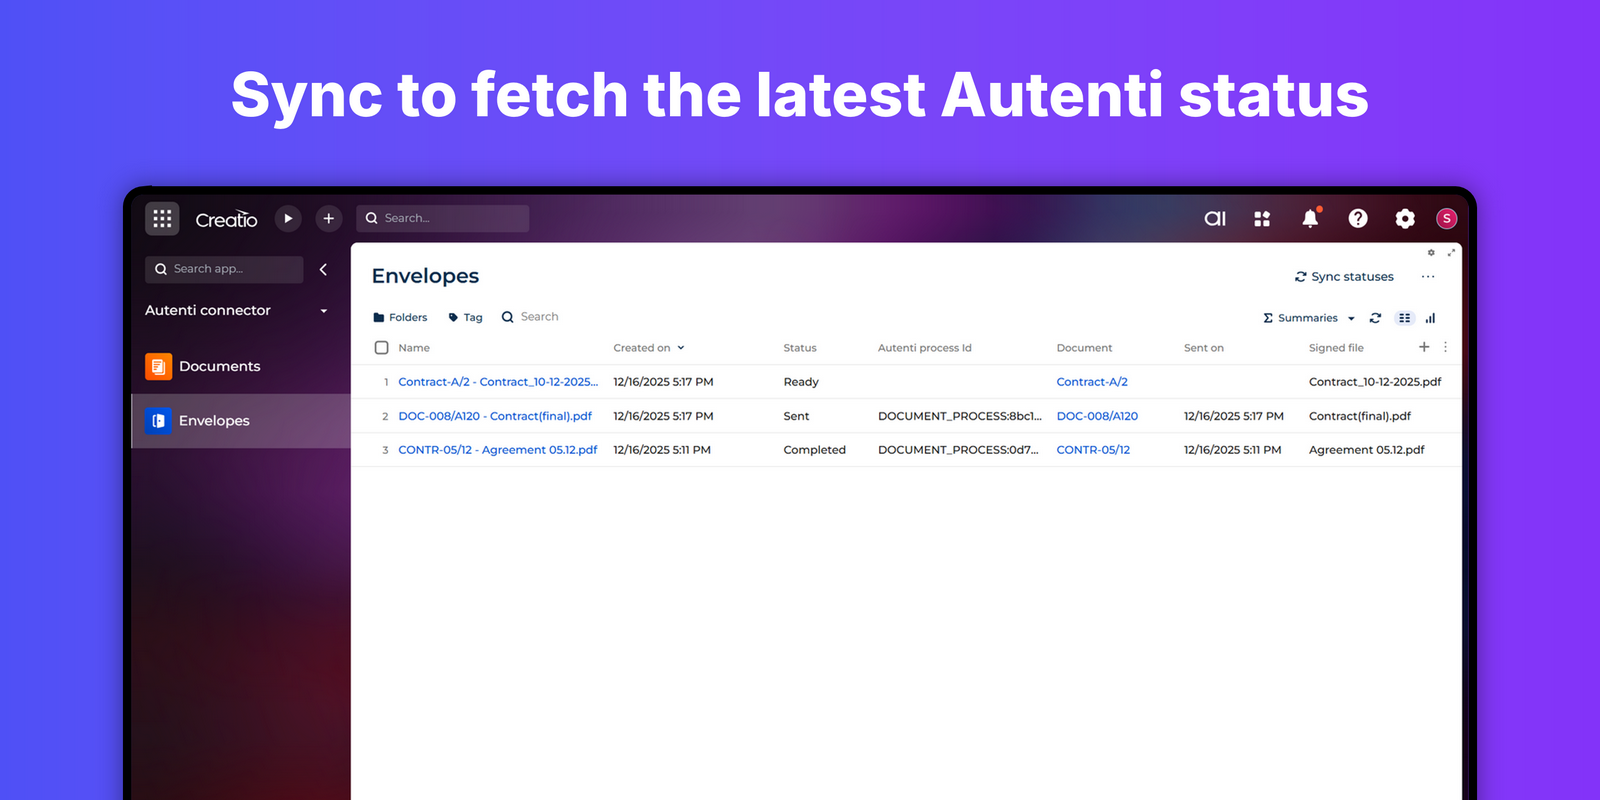1600x800 pixels.
Task: Open the notifications bell
Action: [1310, 218]
